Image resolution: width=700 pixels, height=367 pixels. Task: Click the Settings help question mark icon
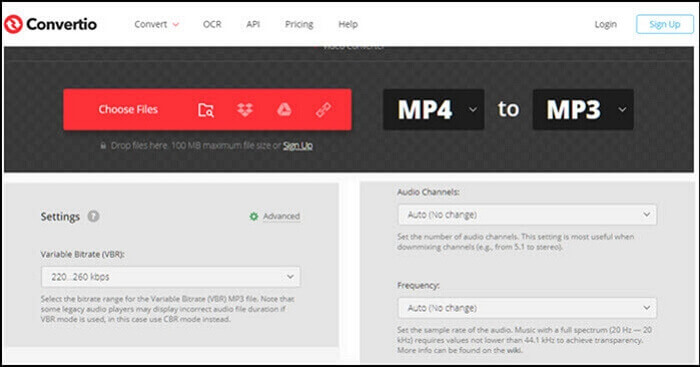tap(93, 216)
